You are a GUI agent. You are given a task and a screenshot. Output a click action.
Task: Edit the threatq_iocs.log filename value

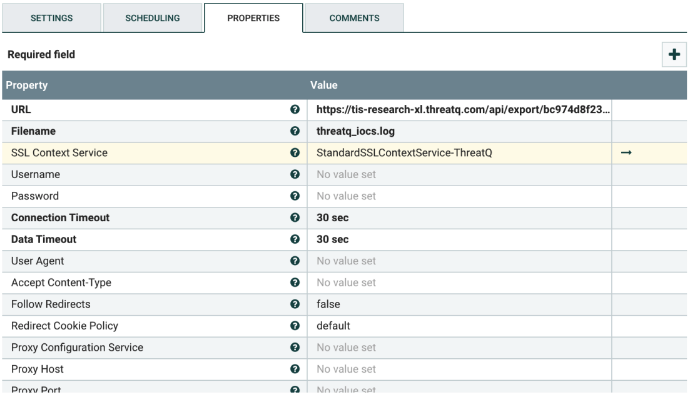459,131
